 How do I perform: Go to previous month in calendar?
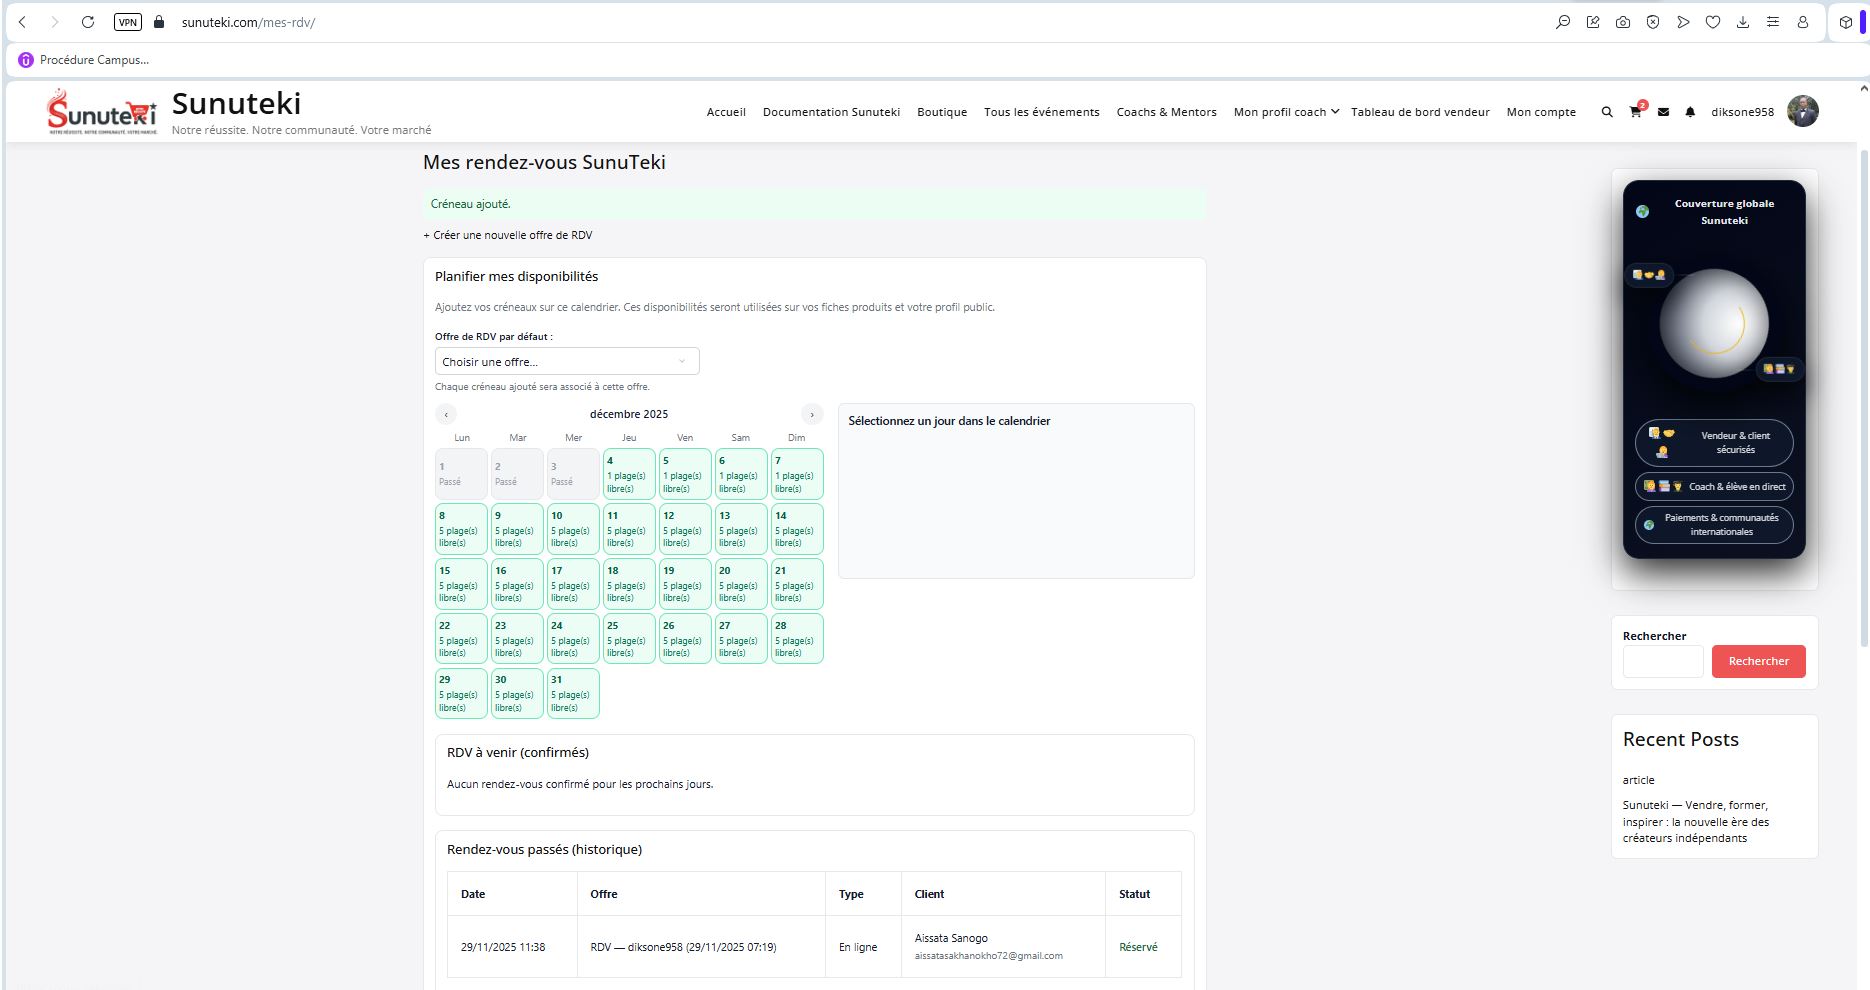point(446,414)
